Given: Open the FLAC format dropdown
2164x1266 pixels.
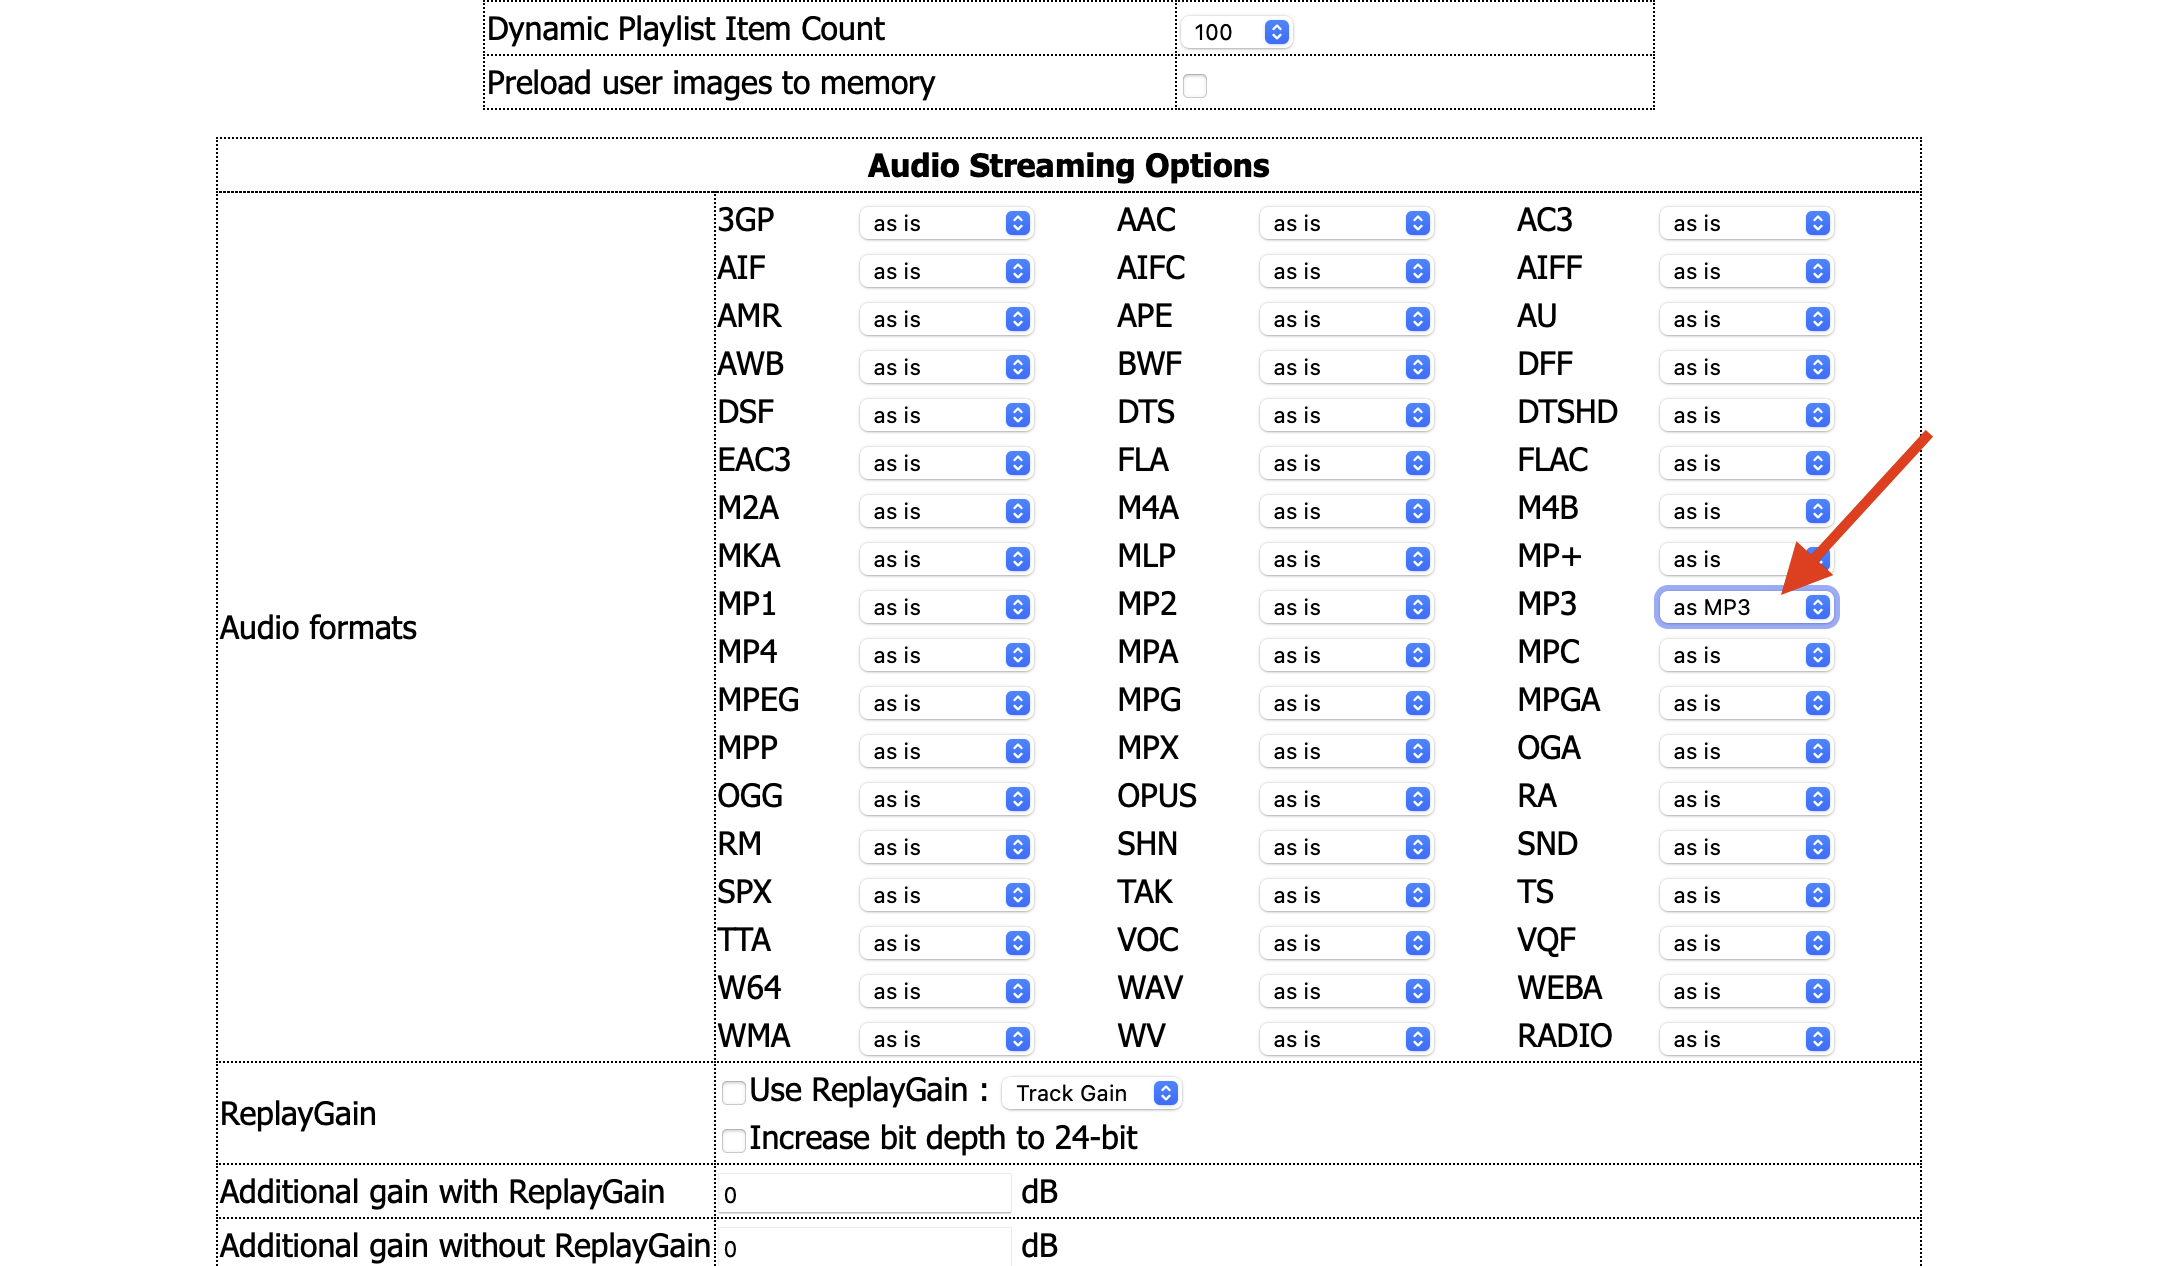Looking at the screenshot, I should (1745, 463).
